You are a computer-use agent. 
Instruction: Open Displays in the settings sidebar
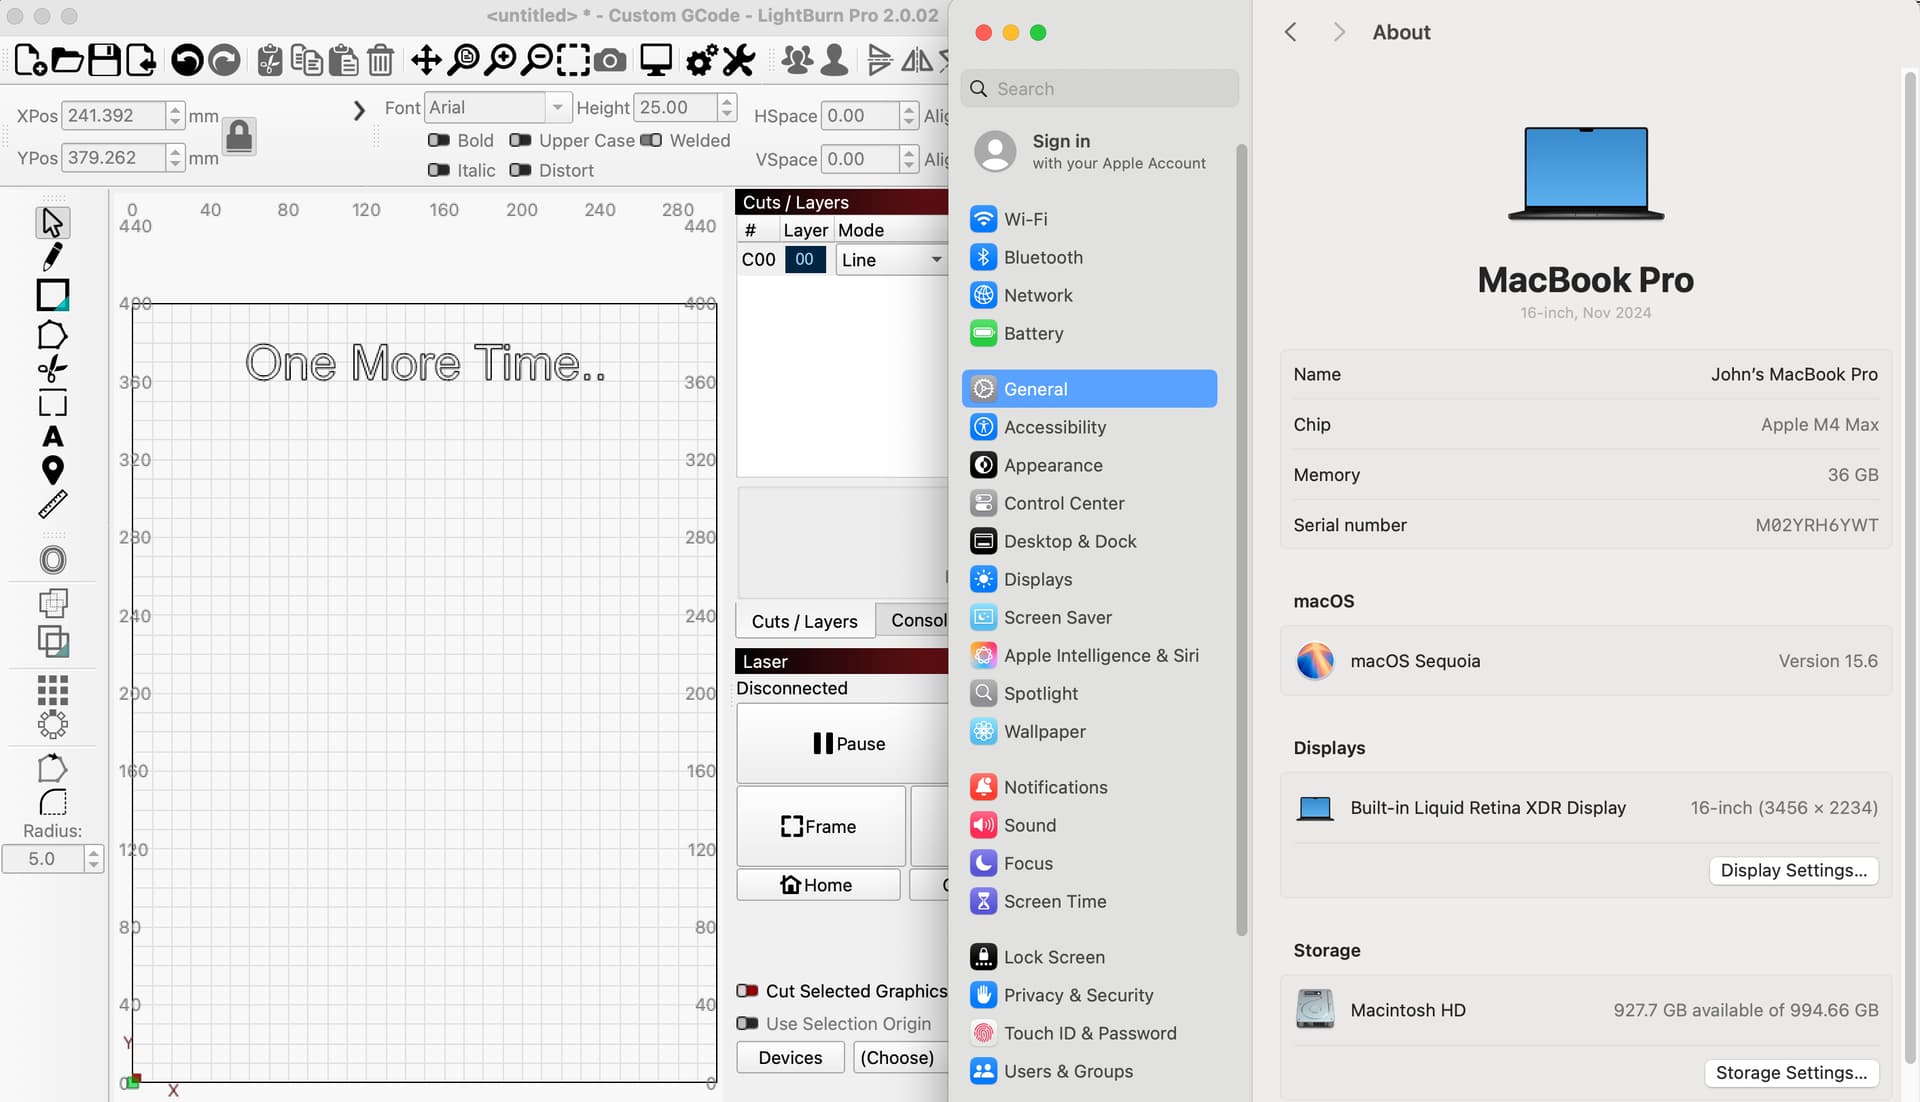click(1037, 580)
